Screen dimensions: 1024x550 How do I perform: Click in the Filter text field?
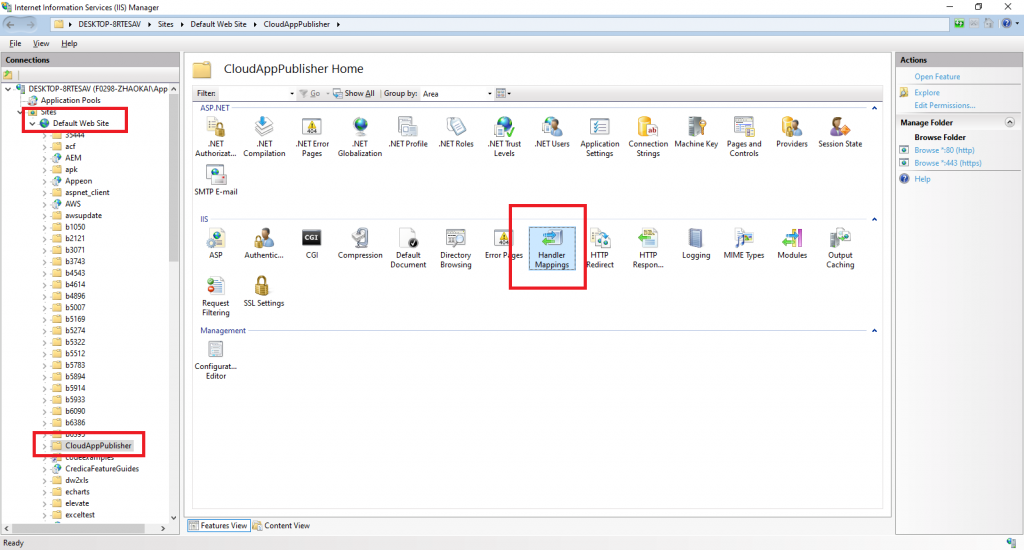[x=256, y=94]
